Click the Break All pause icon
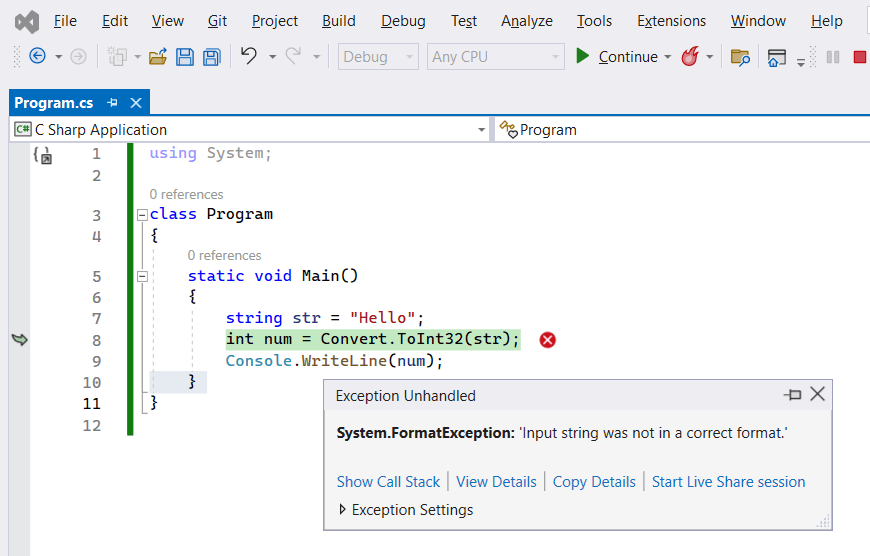This screenshot has width=870, height=556. pyautogui.click(x=833, y=57)
